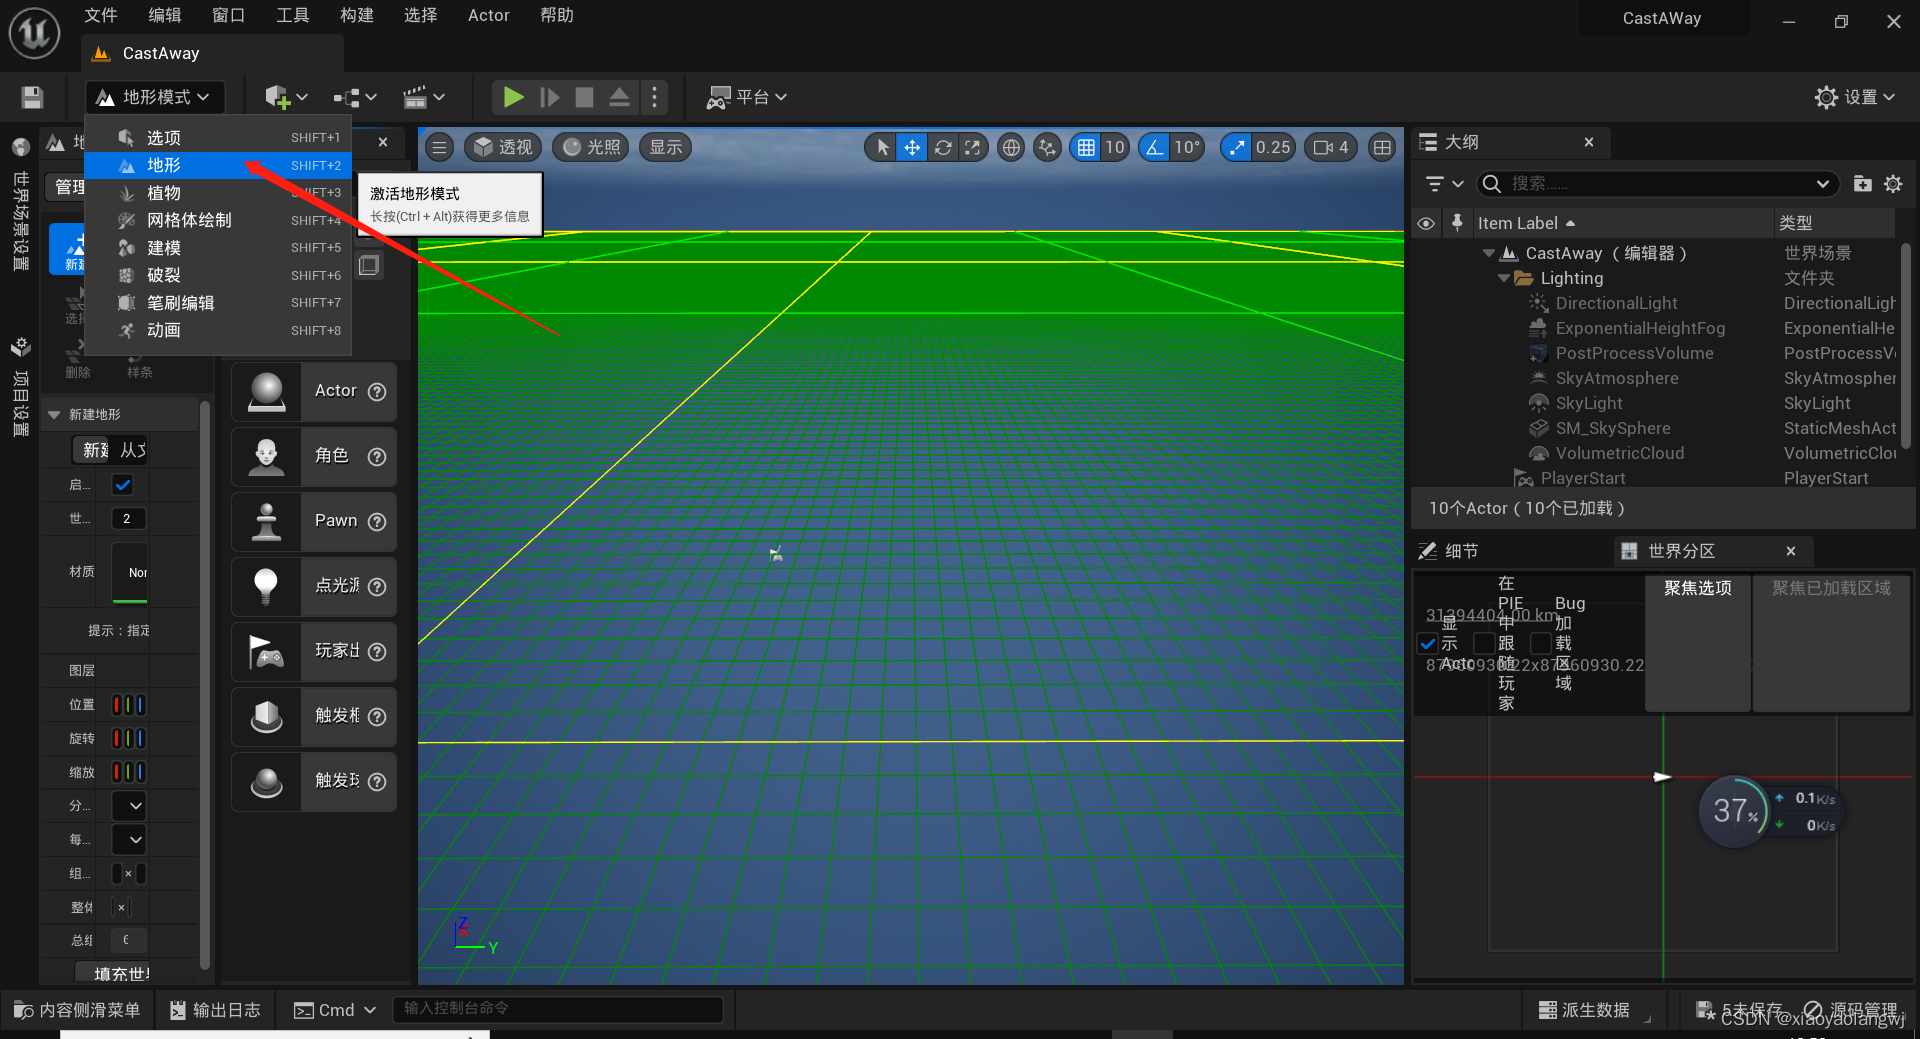The height and width of the screenshot is (1039, 1920).
Task: Choose 地形 landscape mode in the list
Action: coord(218,165)
